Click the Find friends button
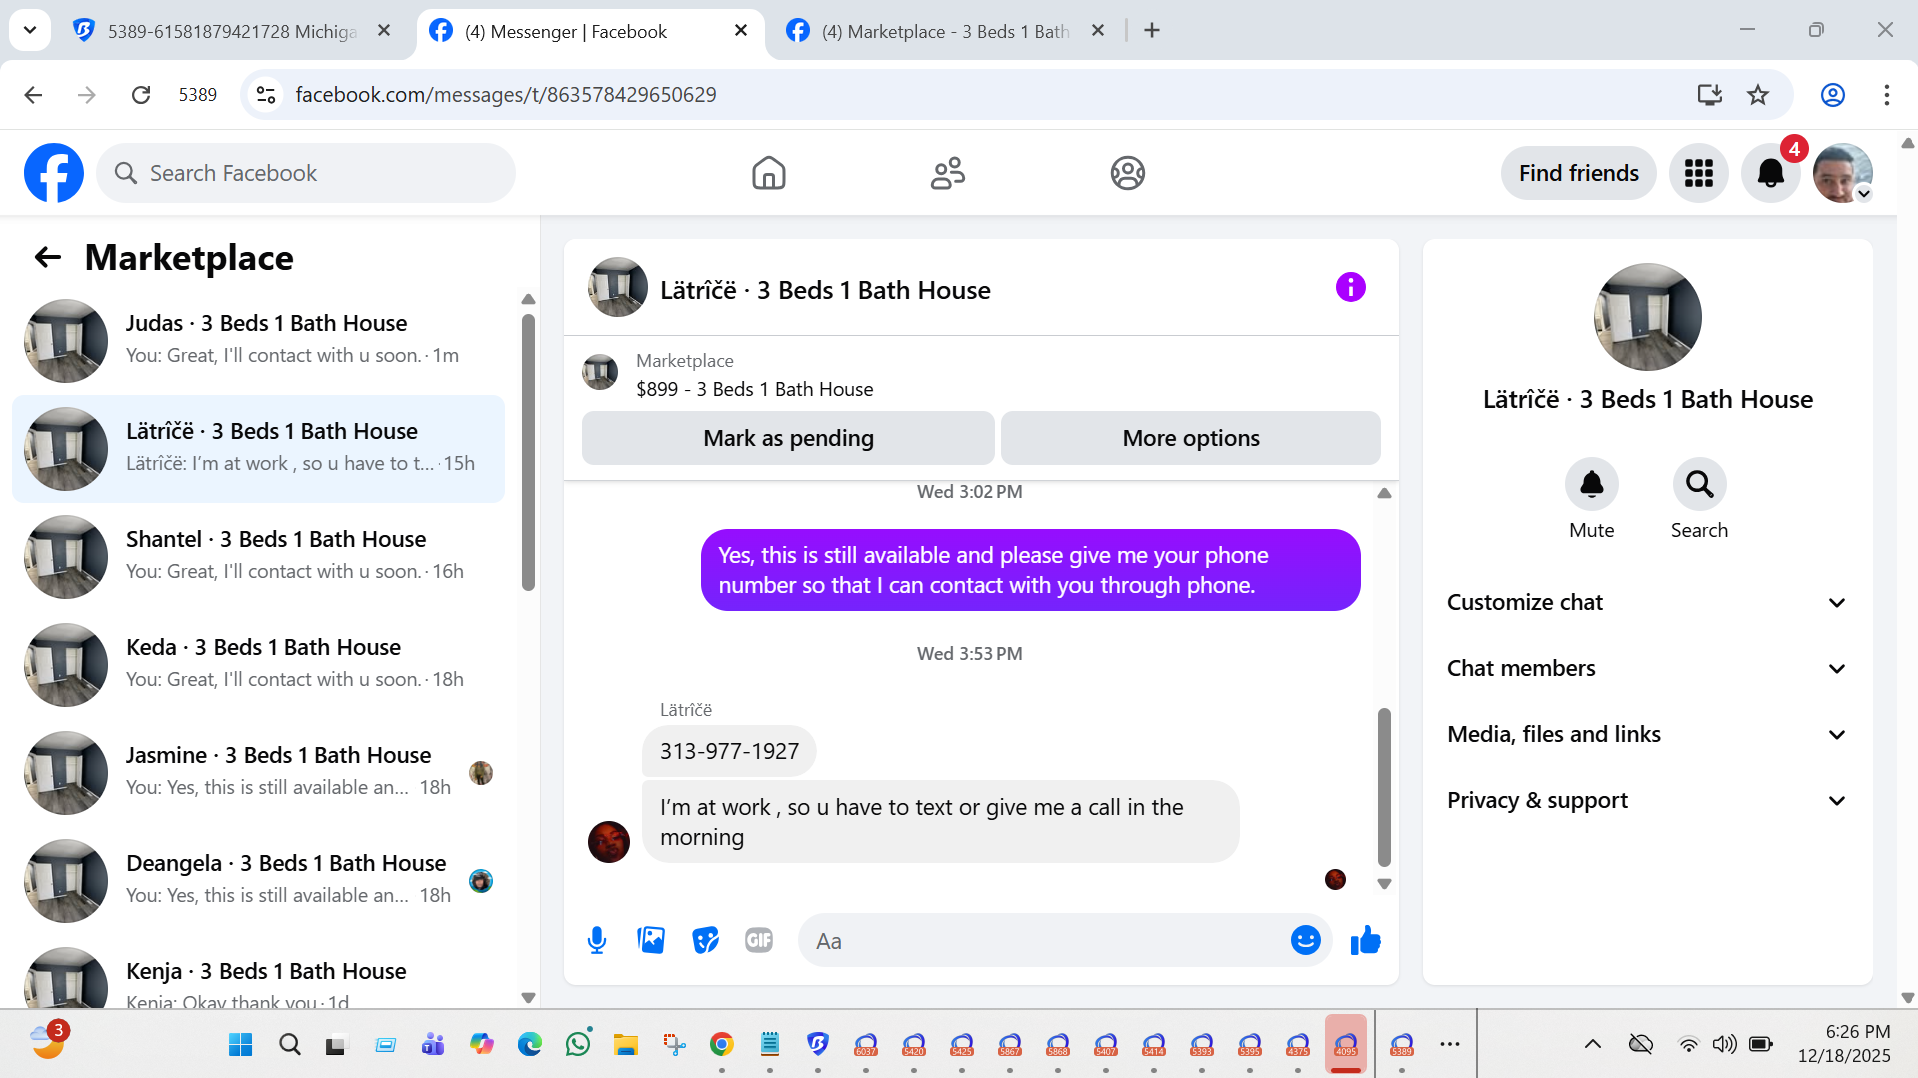 [1578, 173]
